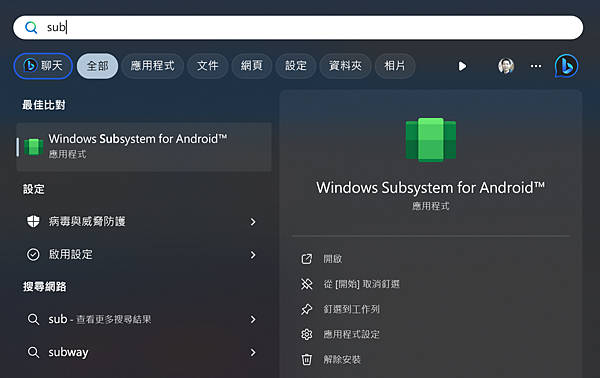This screenshot has height=378, width=600.
Task: Expand the 病毒與威脅防護 result chevron
Action: pos(253,222)
